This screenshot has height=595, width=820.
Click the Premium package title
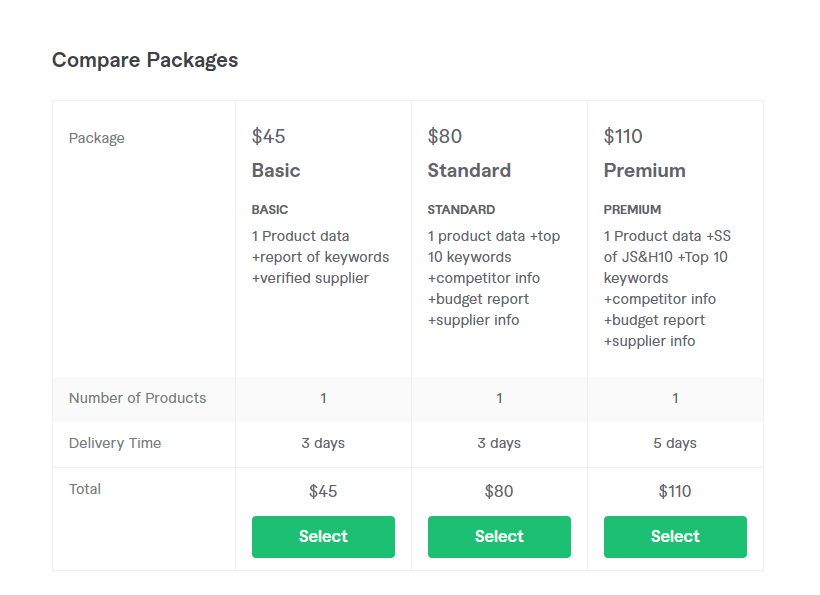click(x=644, y=171)
